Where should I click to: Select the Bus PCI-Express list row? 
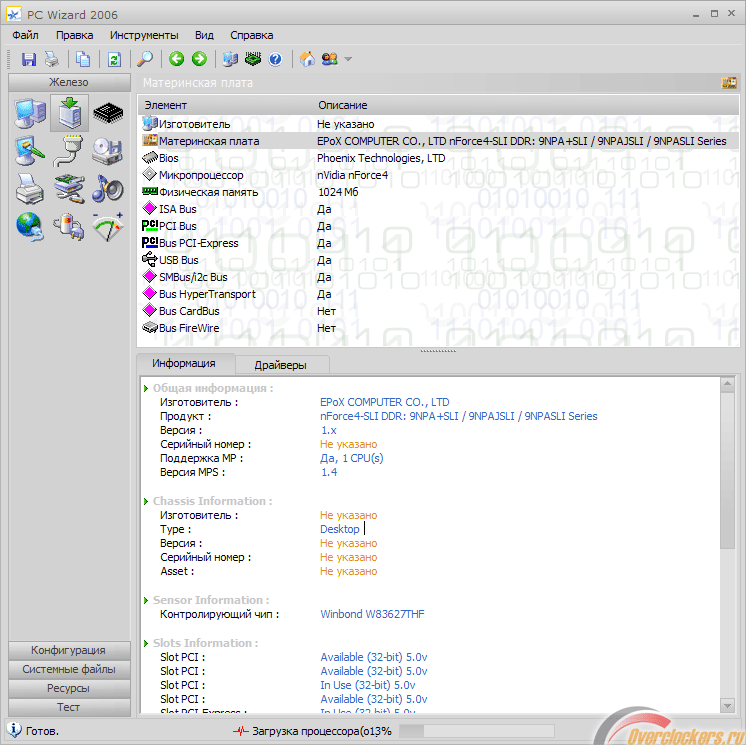pyautogui.click(x=438, y=243)
